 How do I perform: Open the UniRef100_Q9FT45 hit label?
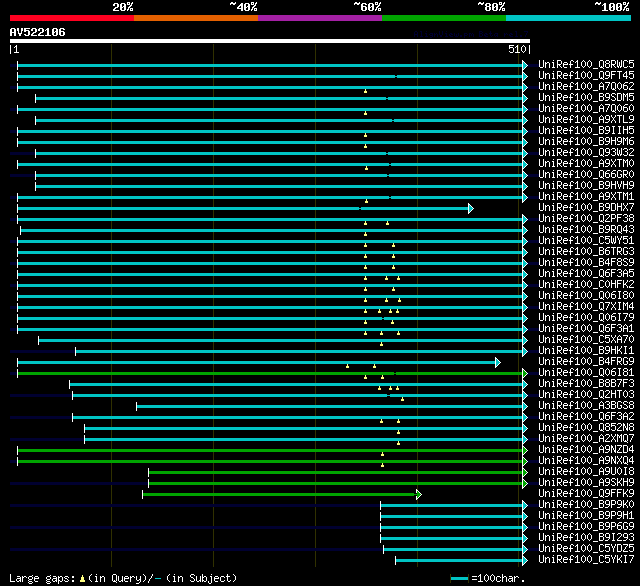tap(586, 75)
